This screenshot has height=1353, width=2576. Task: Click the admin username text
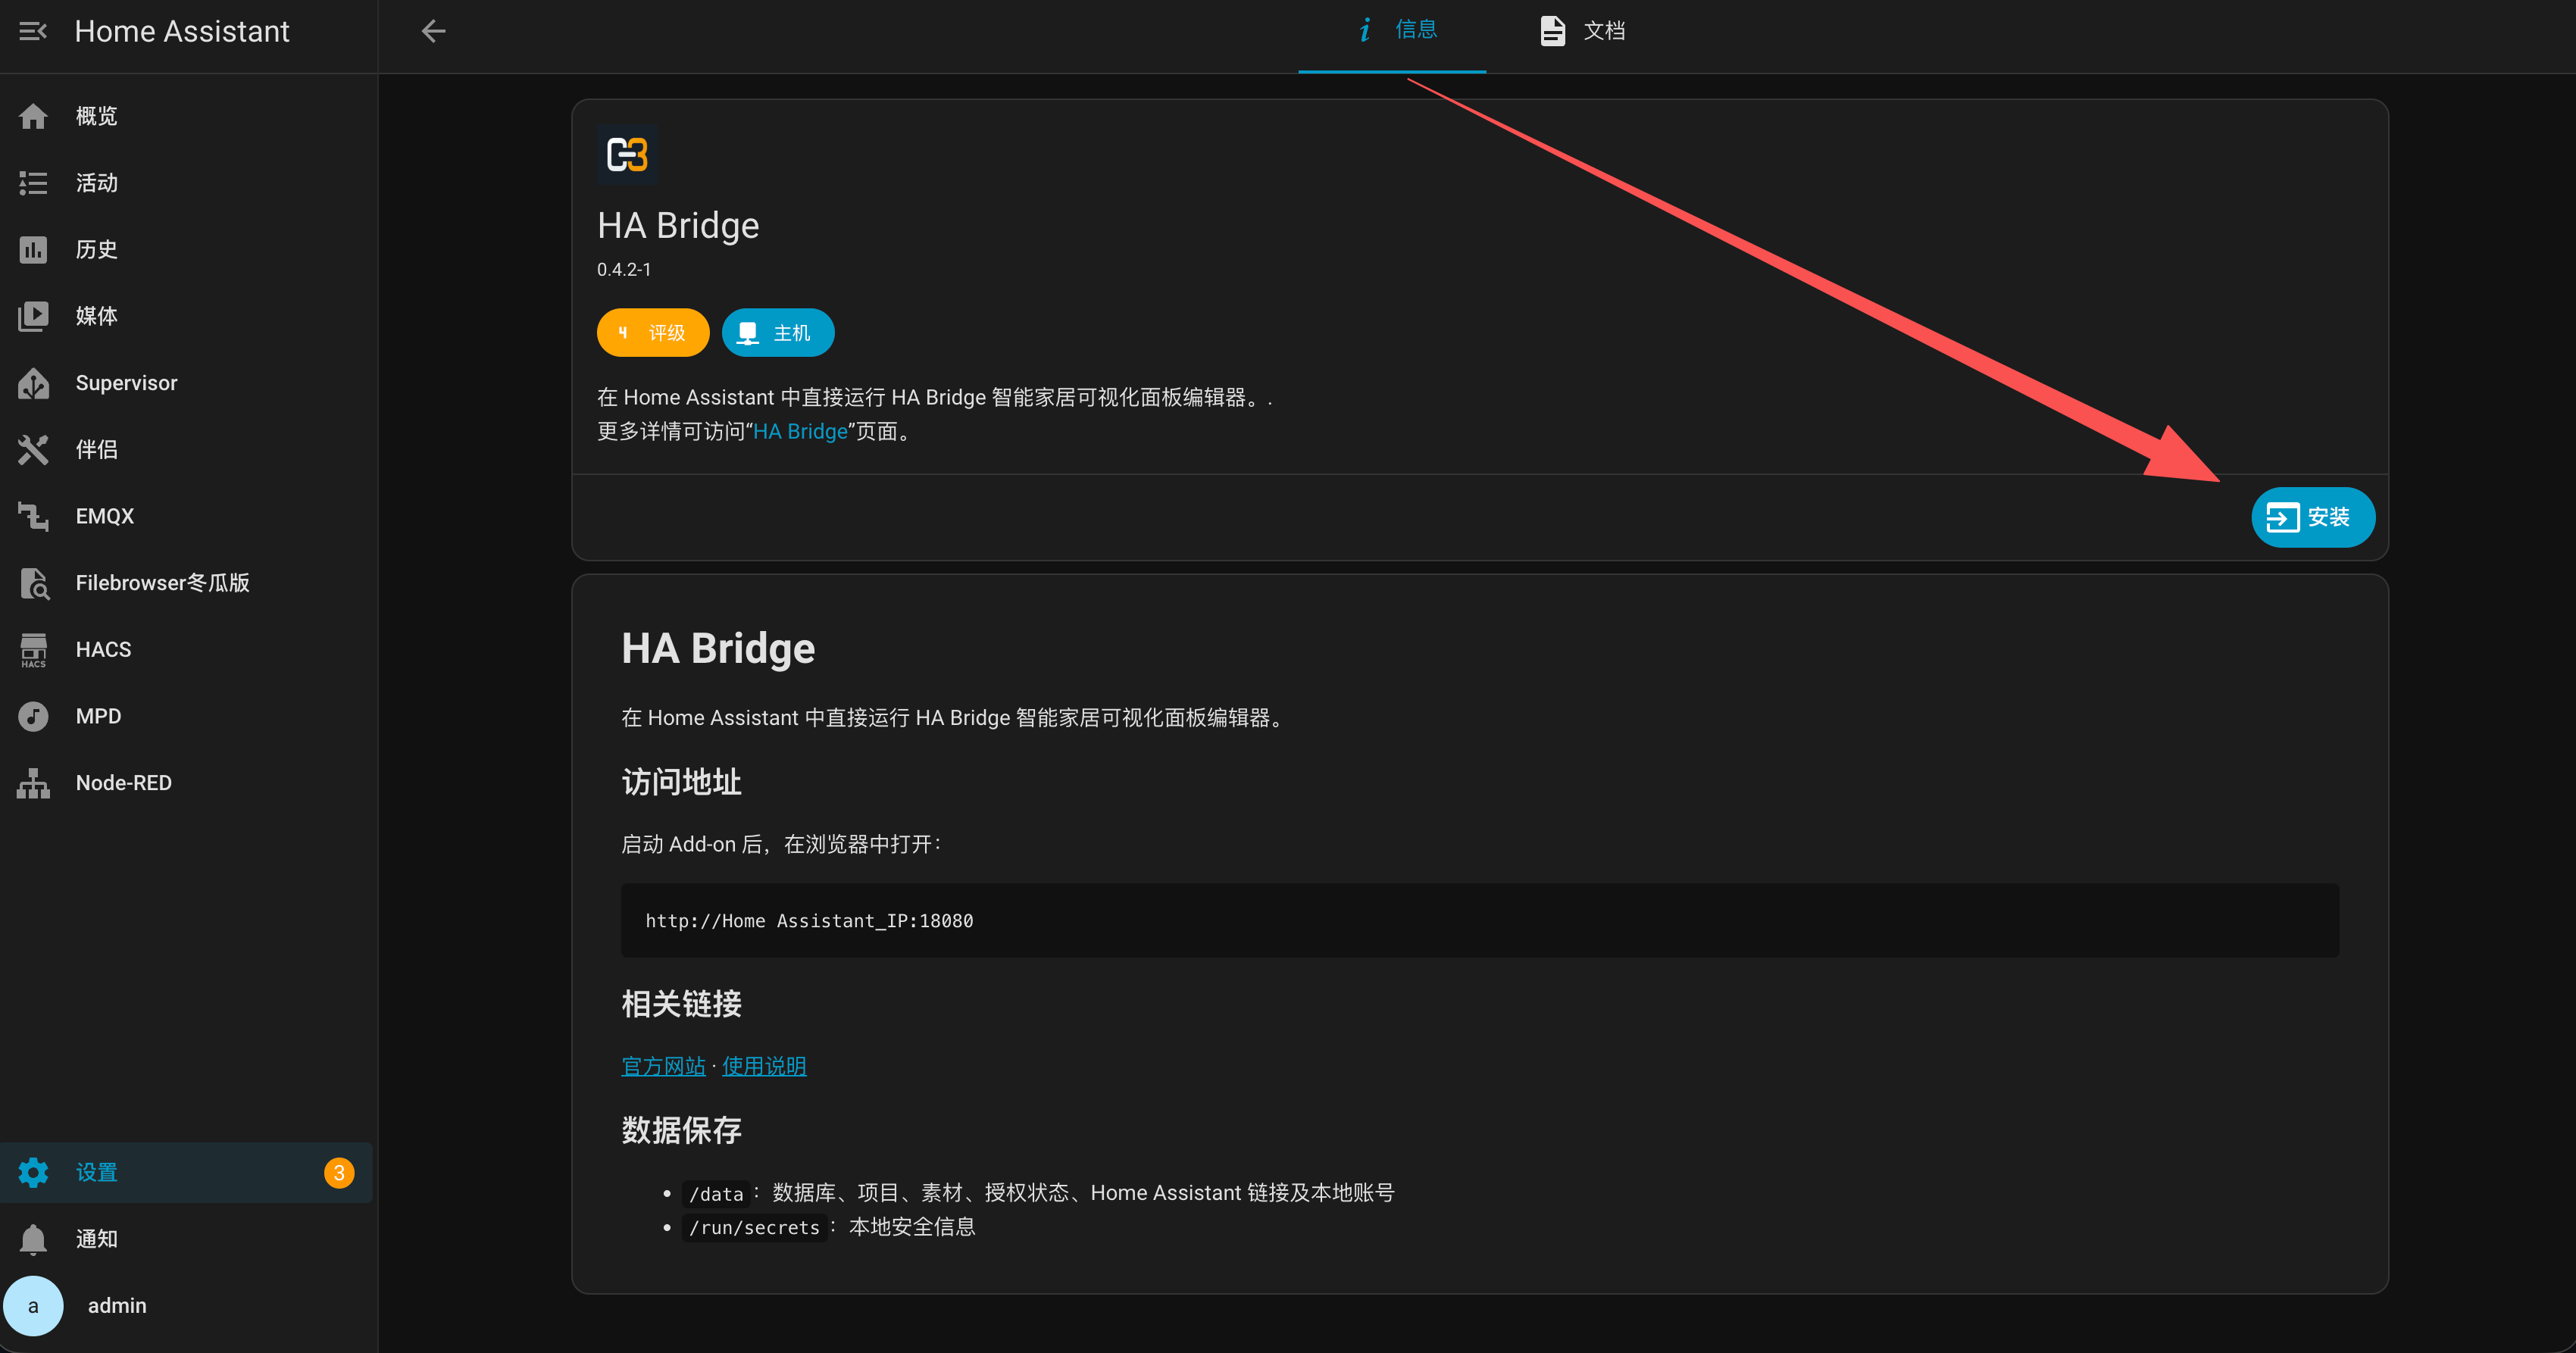pyautogui.click(x=117, y=1306)
